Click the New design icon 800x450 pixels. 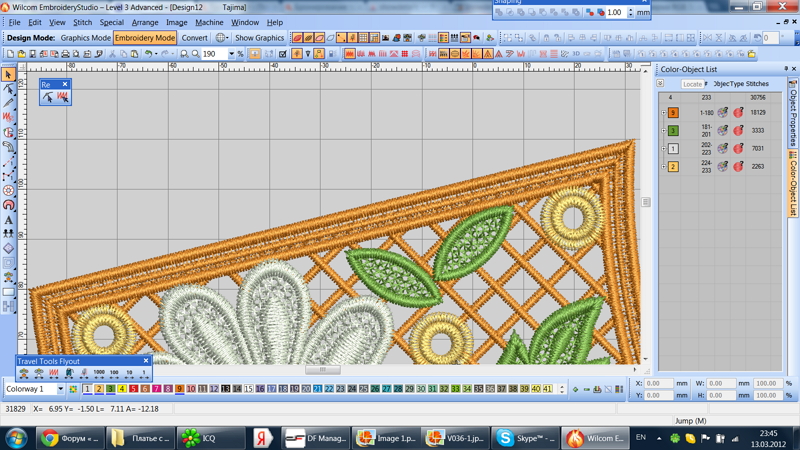(10, 54)
